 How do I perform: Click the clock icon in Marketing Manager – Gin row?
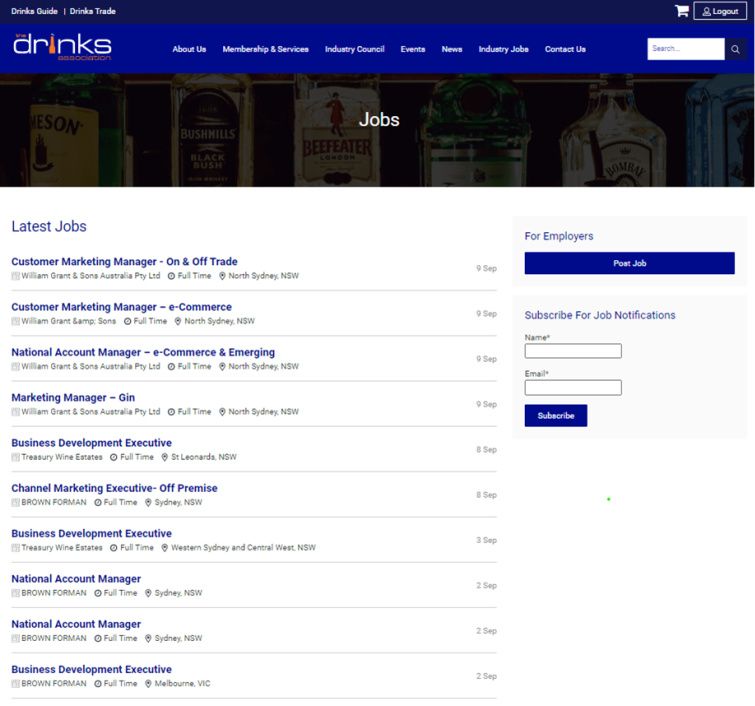tap(171, 412)
